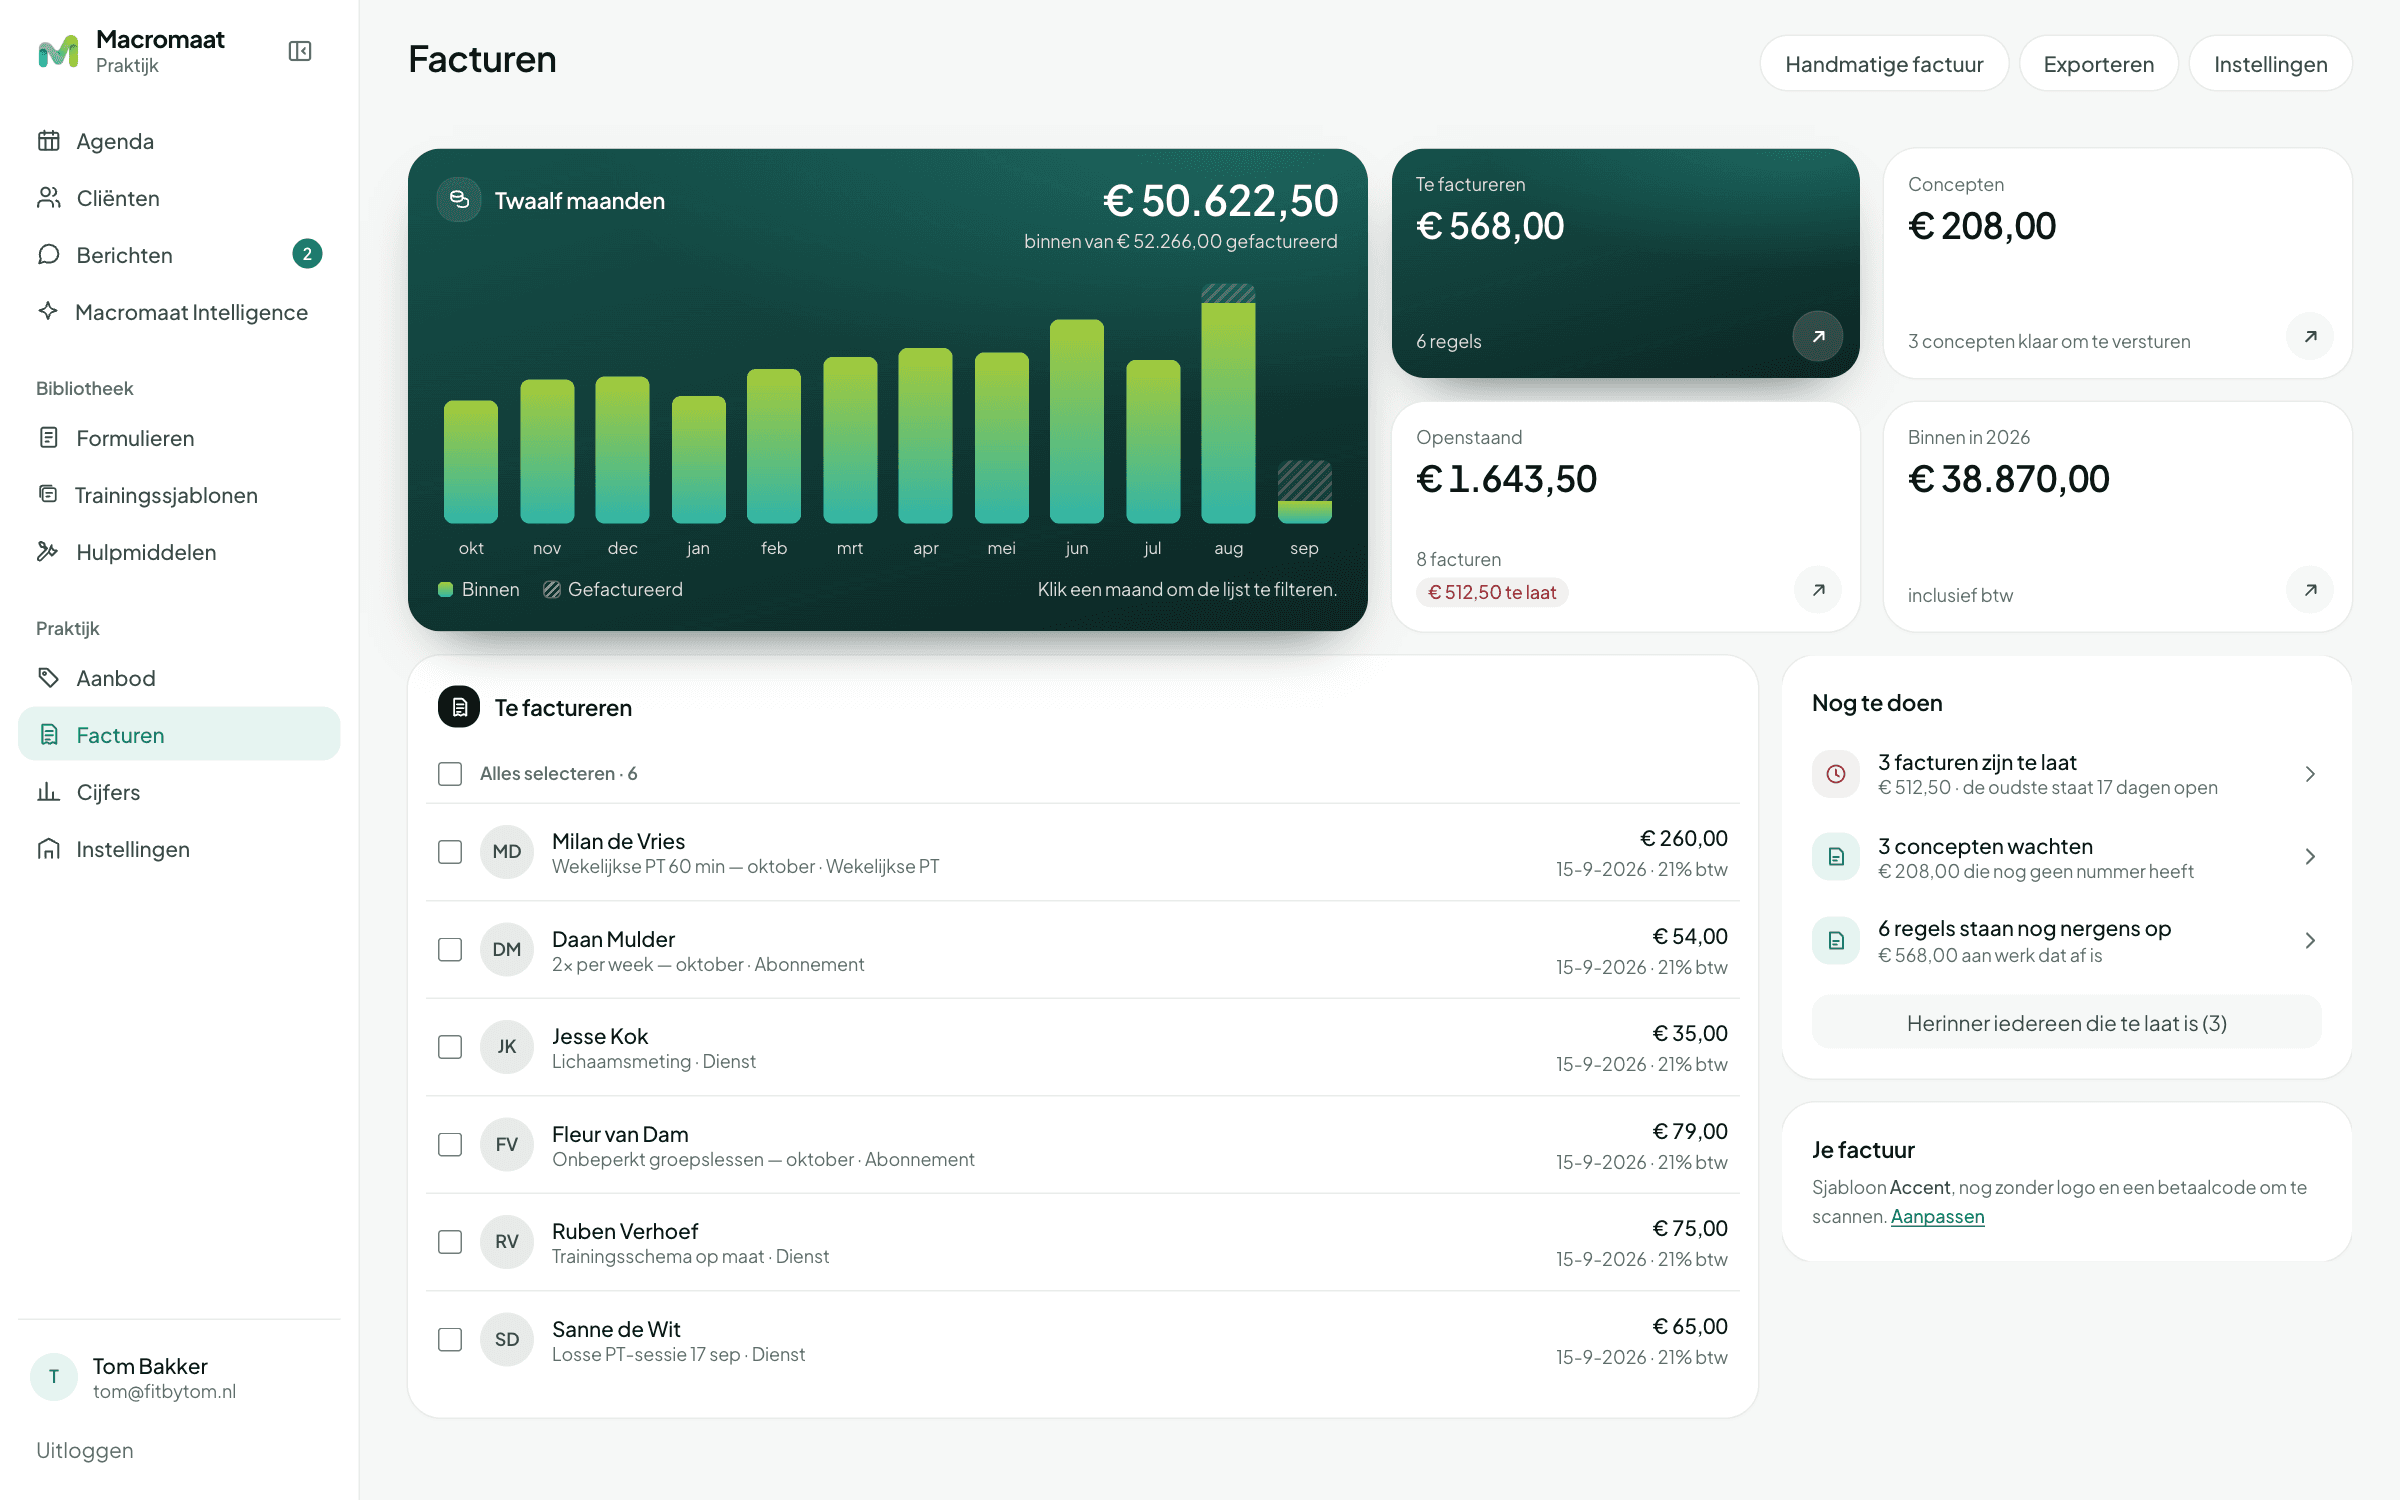Filter the chart on the okt bar

coord(471,462)
